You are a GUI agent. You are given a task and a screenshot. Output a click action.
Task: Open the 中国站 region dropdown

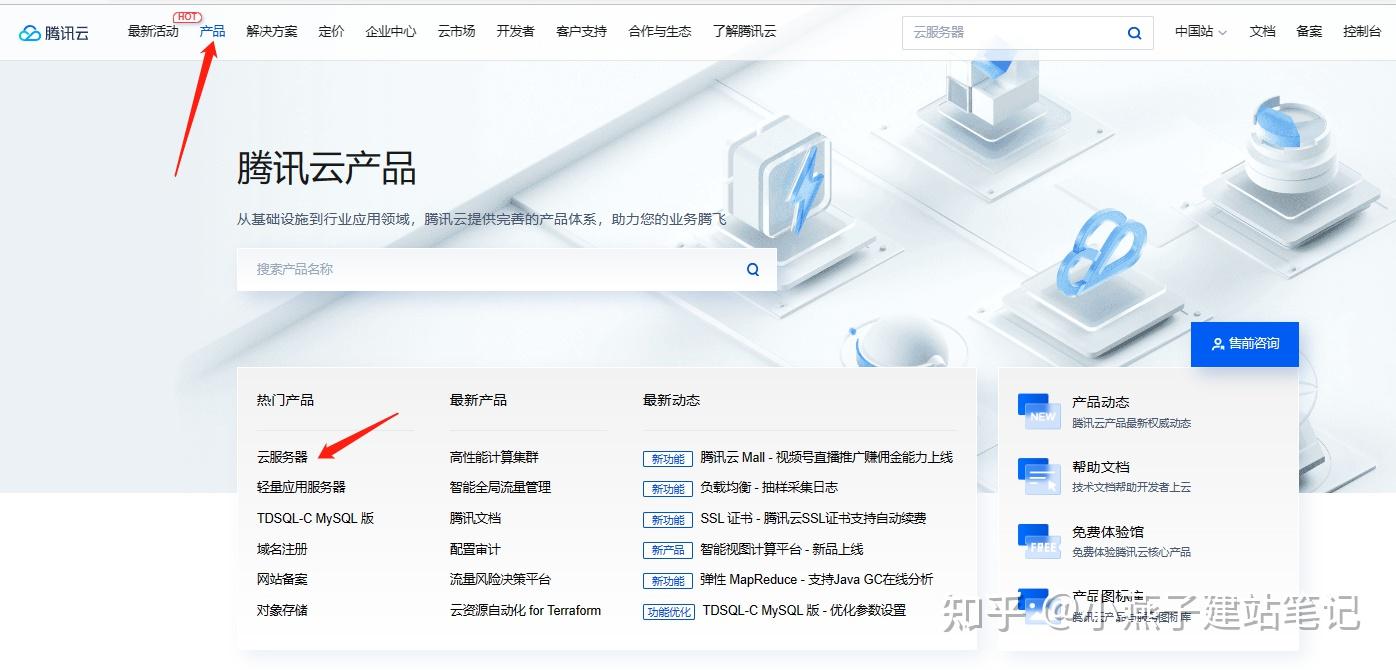(x=1200, y=31)
